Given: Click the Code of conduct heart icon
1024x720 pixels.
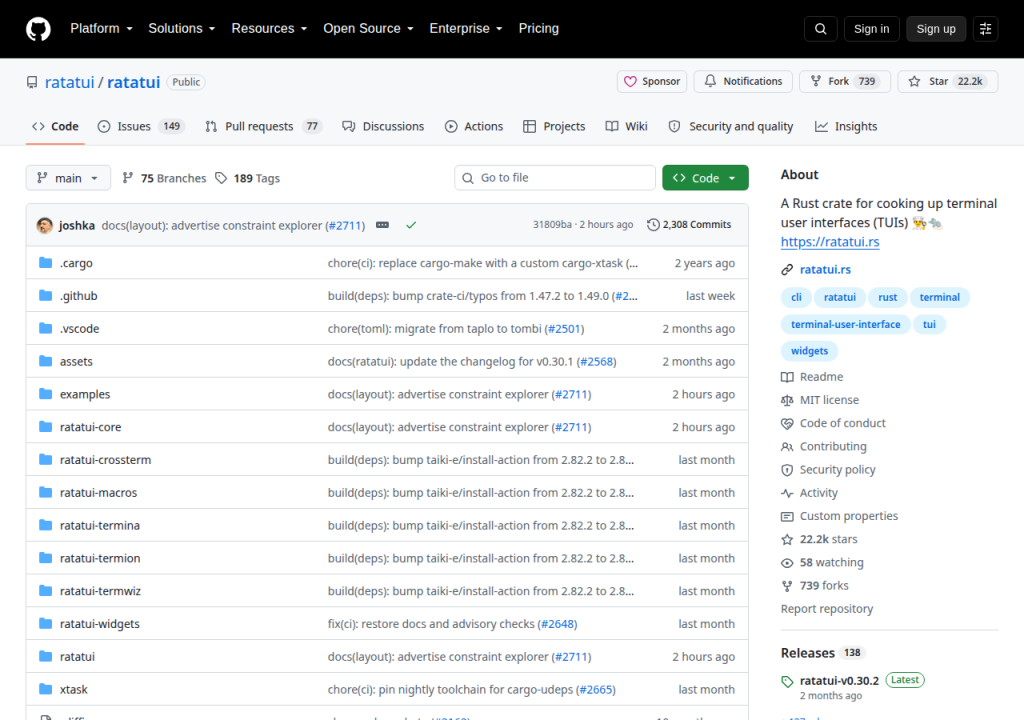Looking at the screenshot, I should click(x=787, y=423).
